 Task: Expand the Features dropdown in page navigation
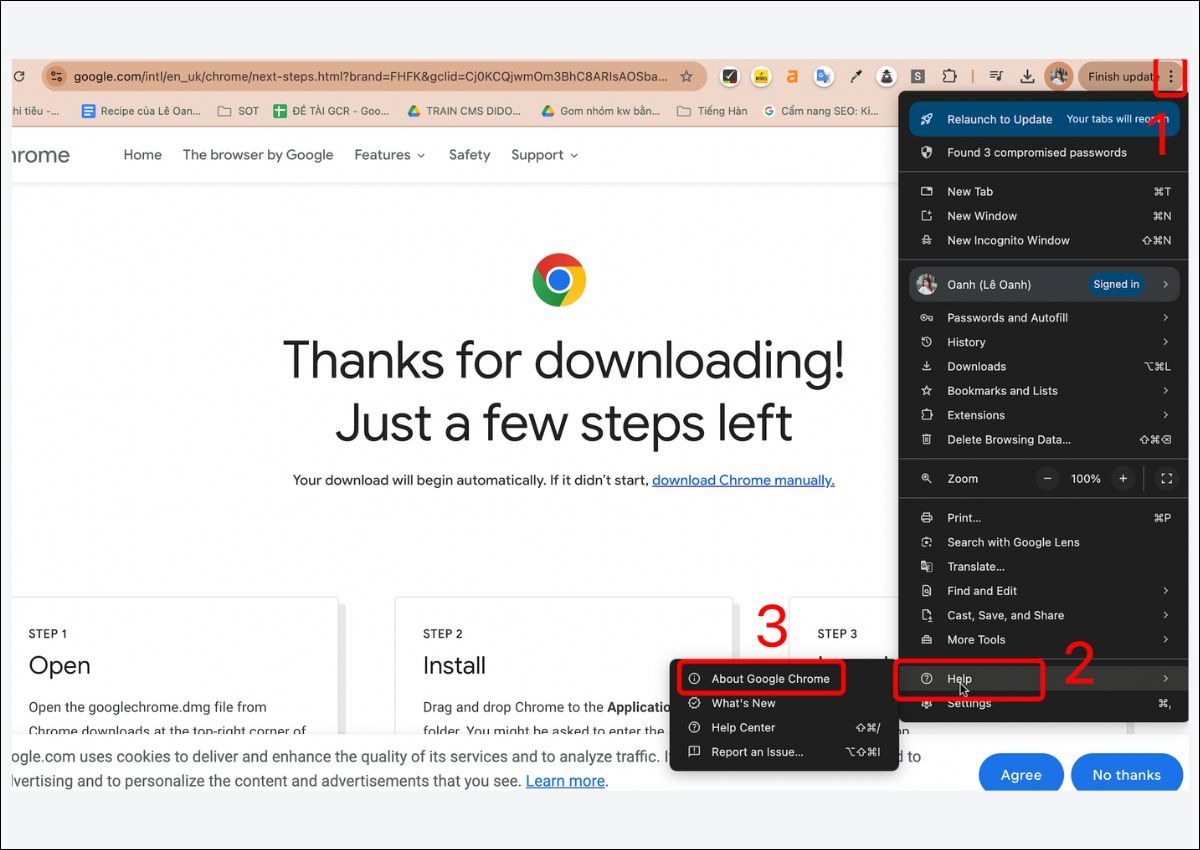pos(390,155)
